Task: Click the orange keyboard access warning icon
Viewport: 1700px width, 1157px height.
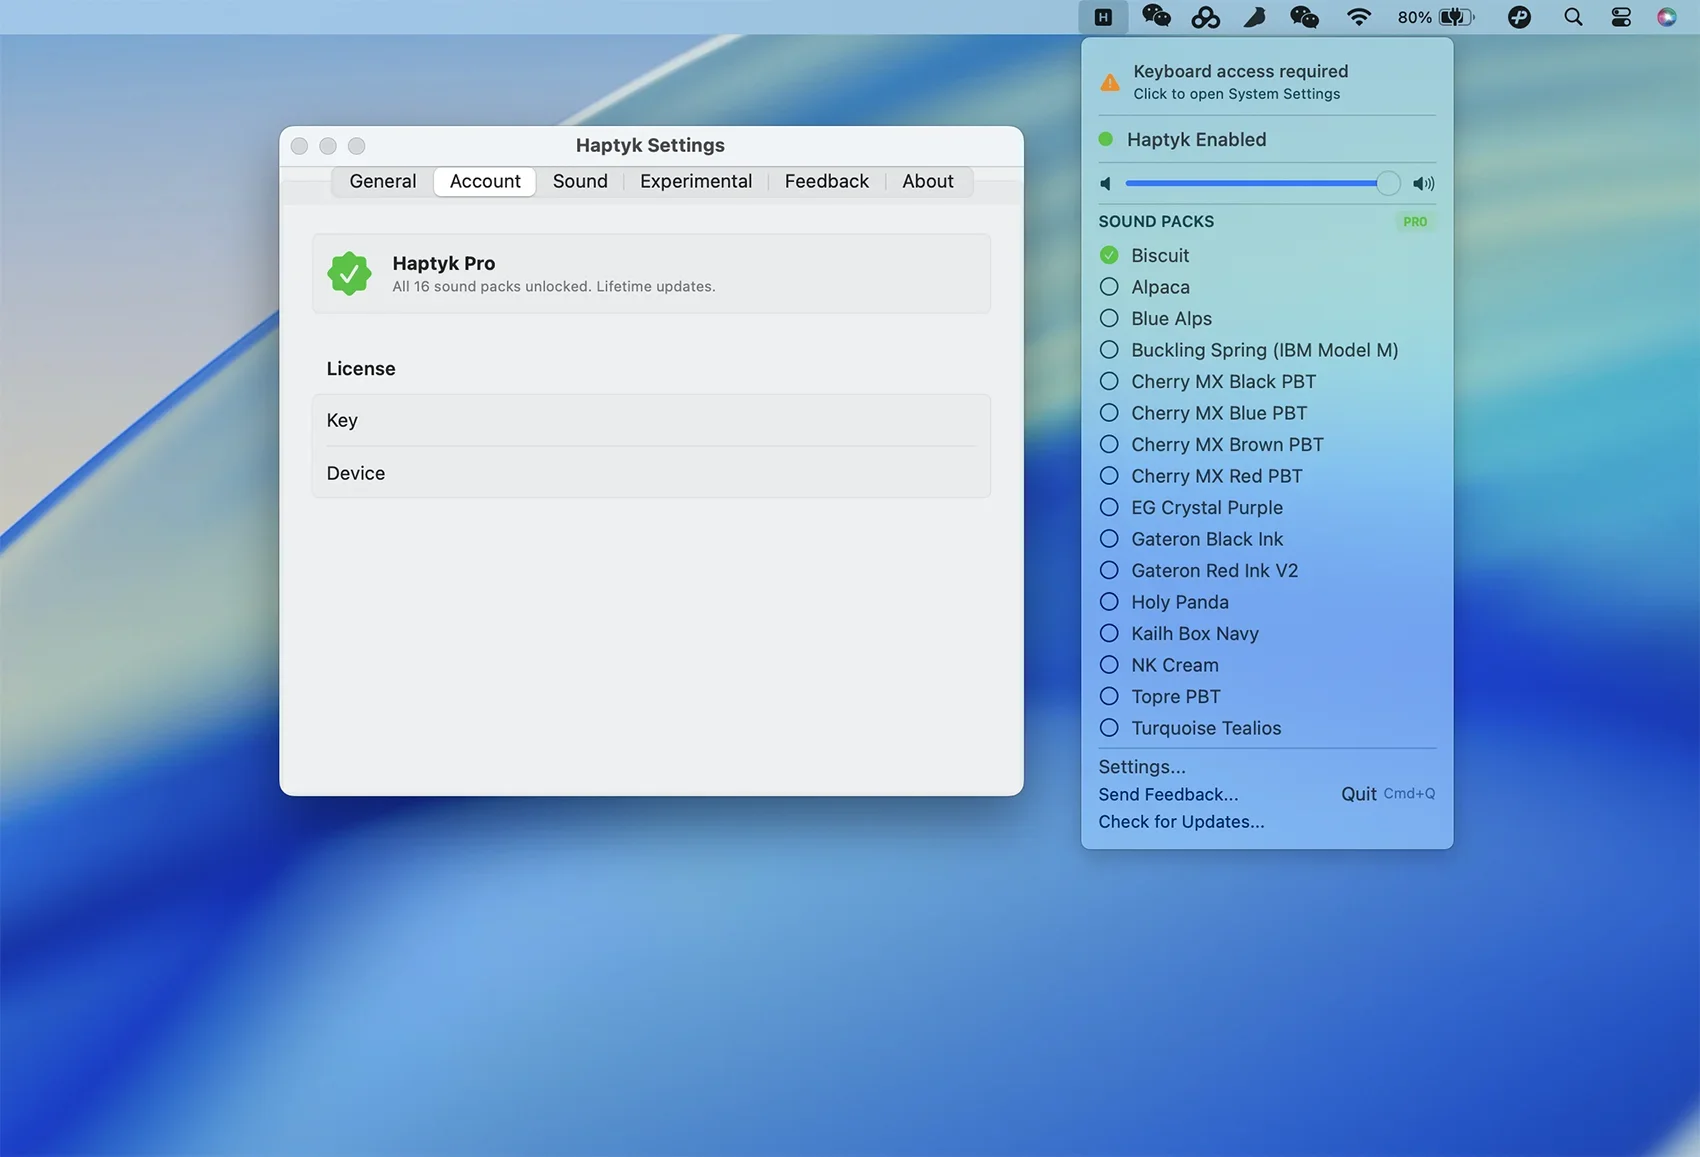Action: pos(1110,83)
